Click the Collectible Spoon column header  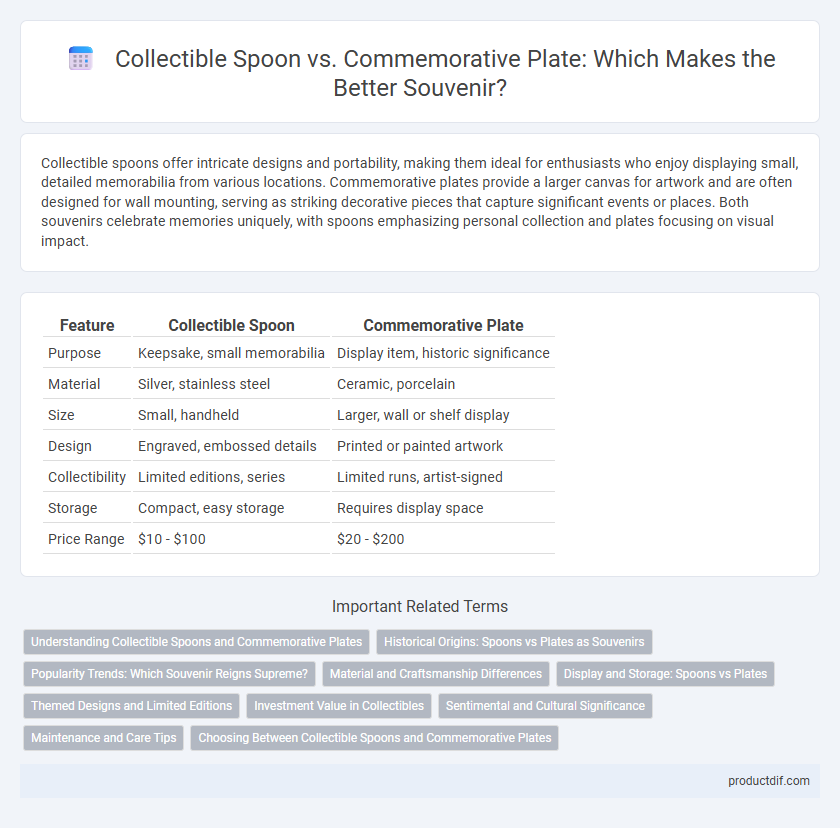[x=231, y=325]
